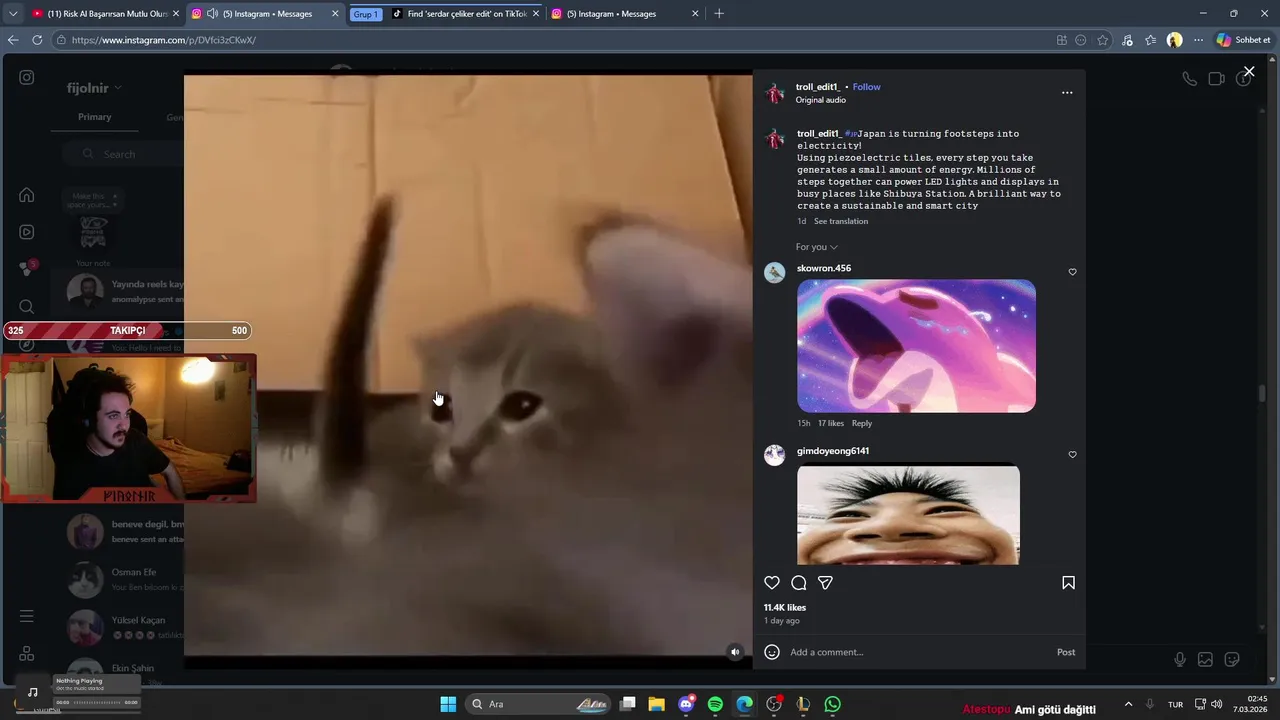Open the taskbar volume control
This screenshot has width=1280, height=720.
[x=1217, y=704]
